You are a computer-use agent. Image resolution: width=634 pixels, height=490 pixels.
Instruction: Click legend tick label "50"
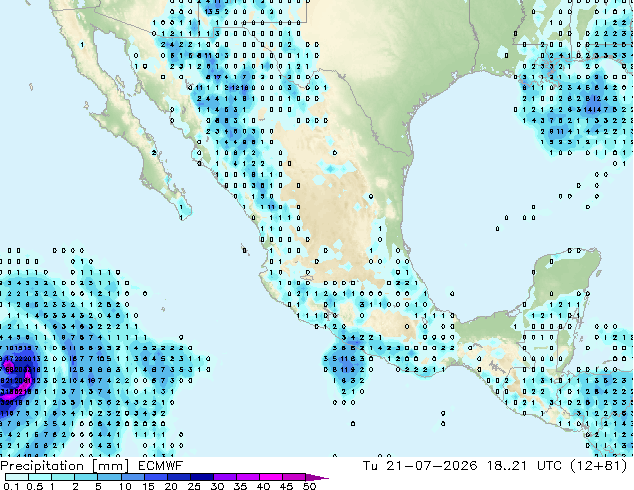[309, 486]
